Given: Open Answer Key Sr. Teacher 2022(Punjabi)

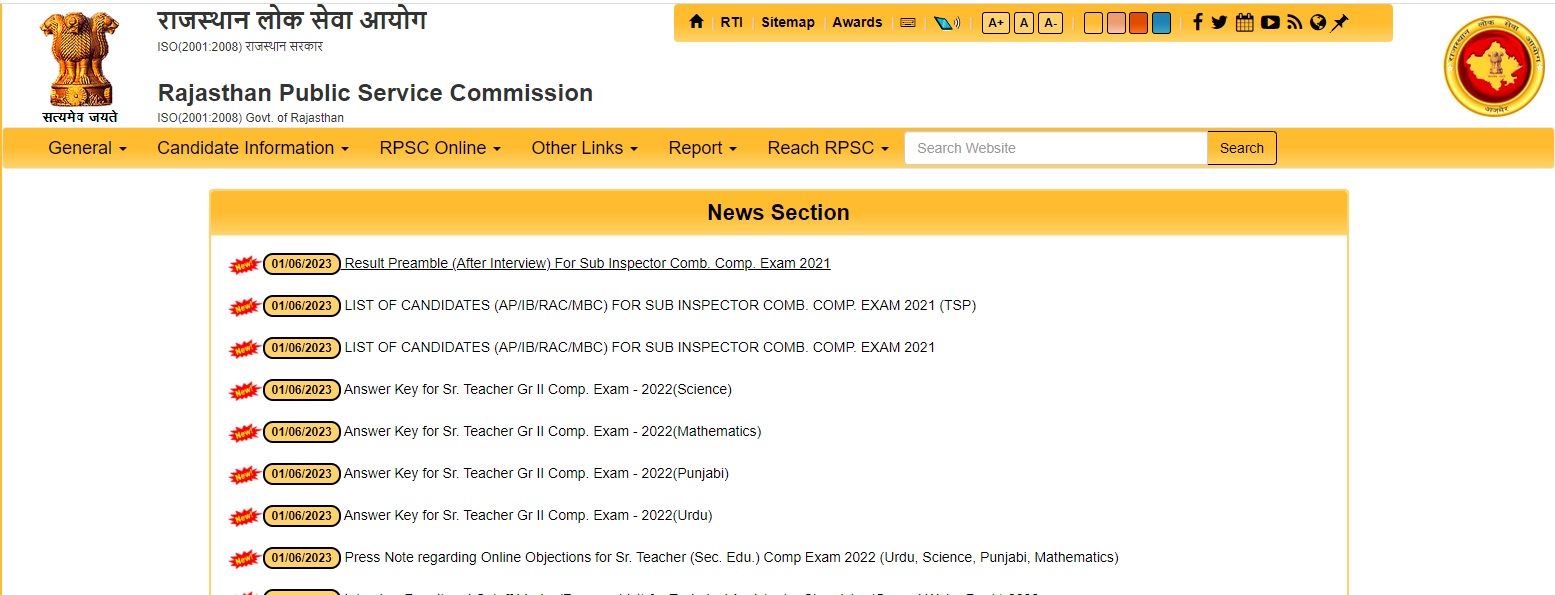Looking at the screenshot, I should tap(536, 473).
